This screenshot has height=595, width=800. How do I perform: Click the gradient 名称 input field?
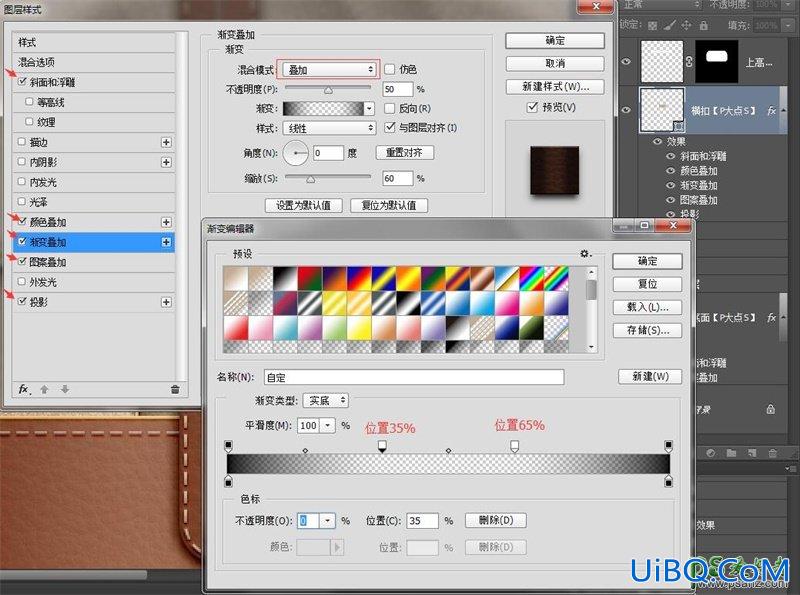pyautogui.click(x=414, y=378)
